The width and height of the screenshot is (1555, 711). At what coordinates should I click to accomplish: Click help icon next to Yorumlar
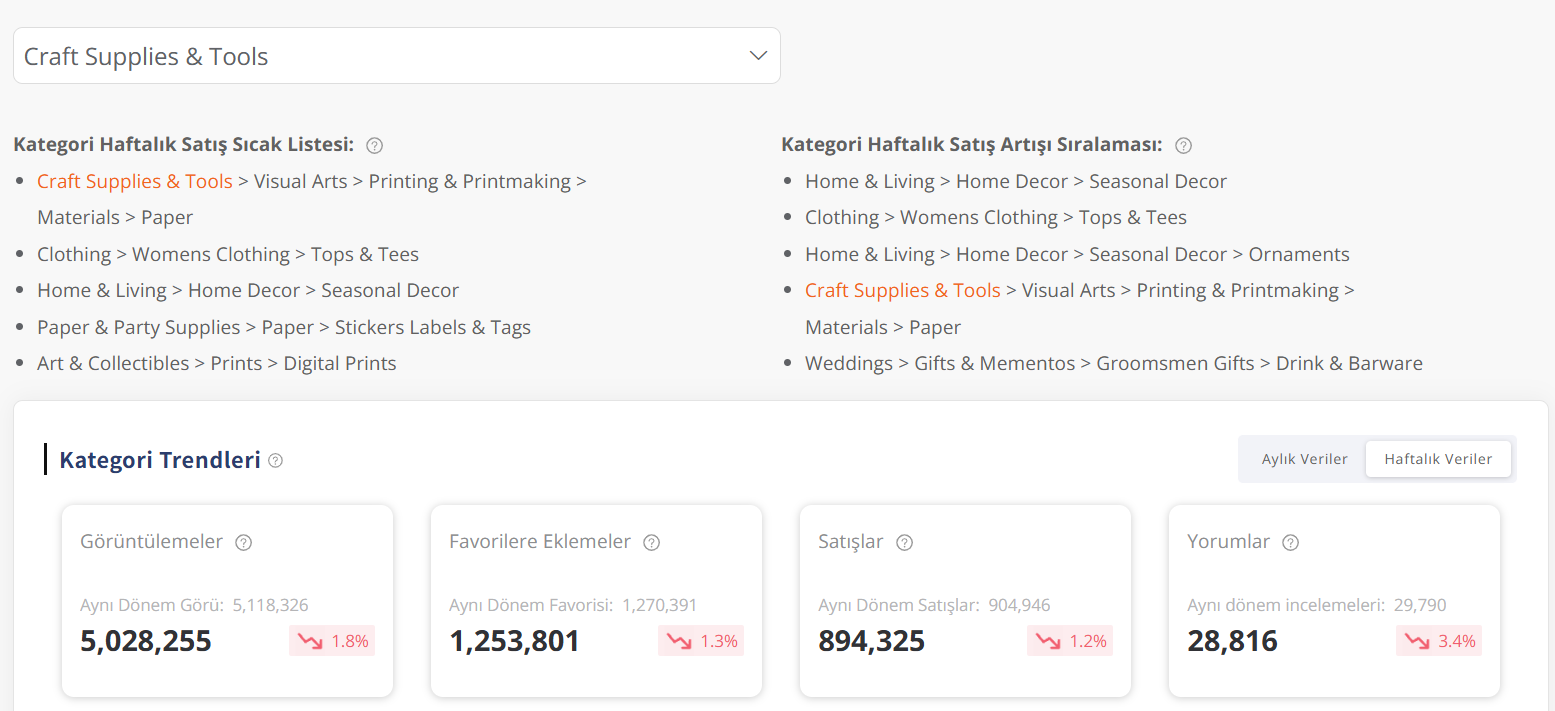tap(1290, 543)
